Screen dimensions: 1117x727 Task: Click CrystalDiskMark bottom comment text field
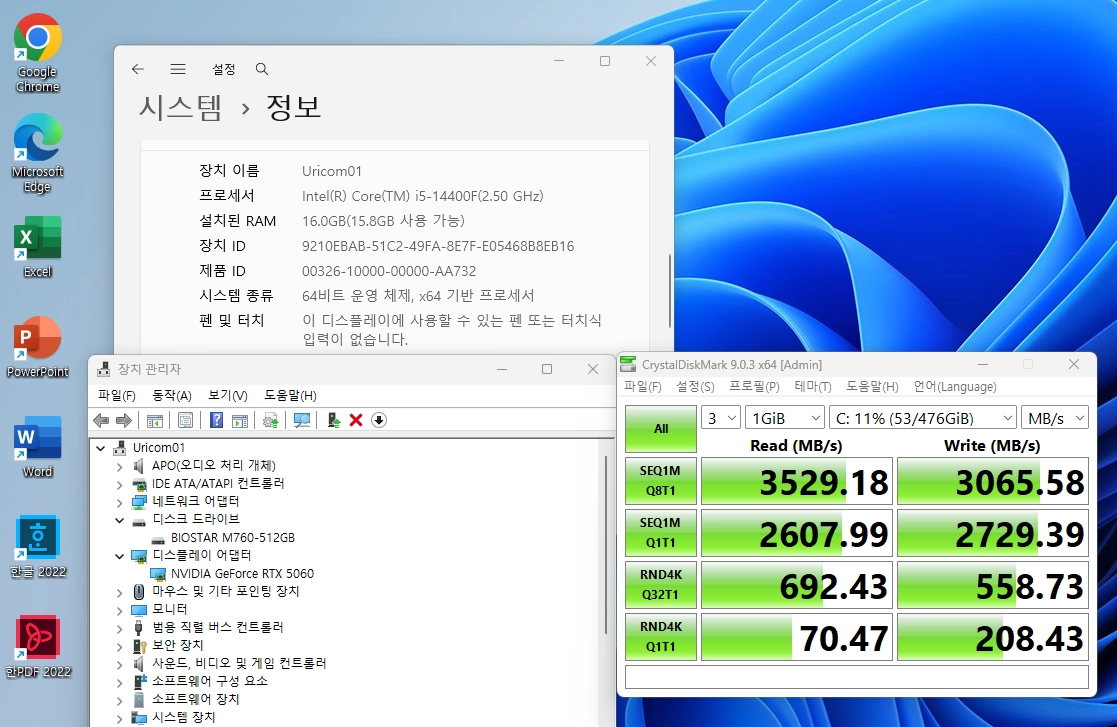click(x=856, y=677)
